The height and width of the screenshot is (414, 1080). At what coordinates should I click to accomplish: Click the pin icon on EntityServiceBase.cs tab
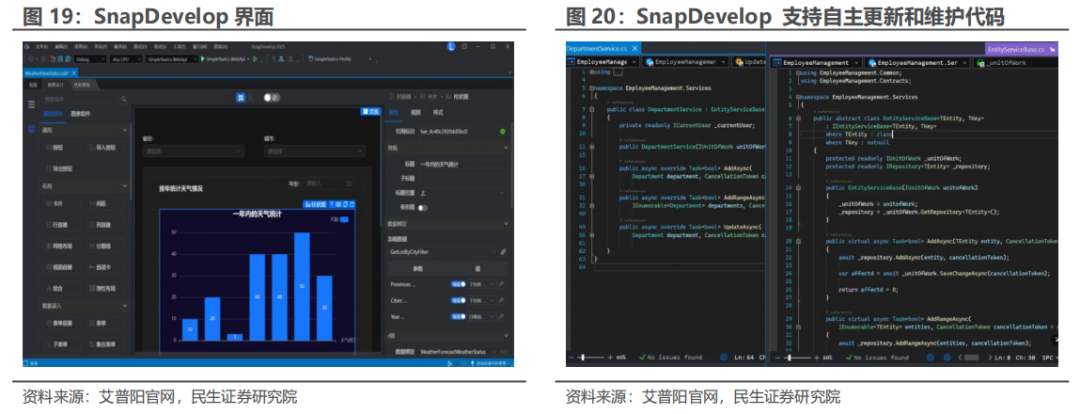click(1052, 50)
